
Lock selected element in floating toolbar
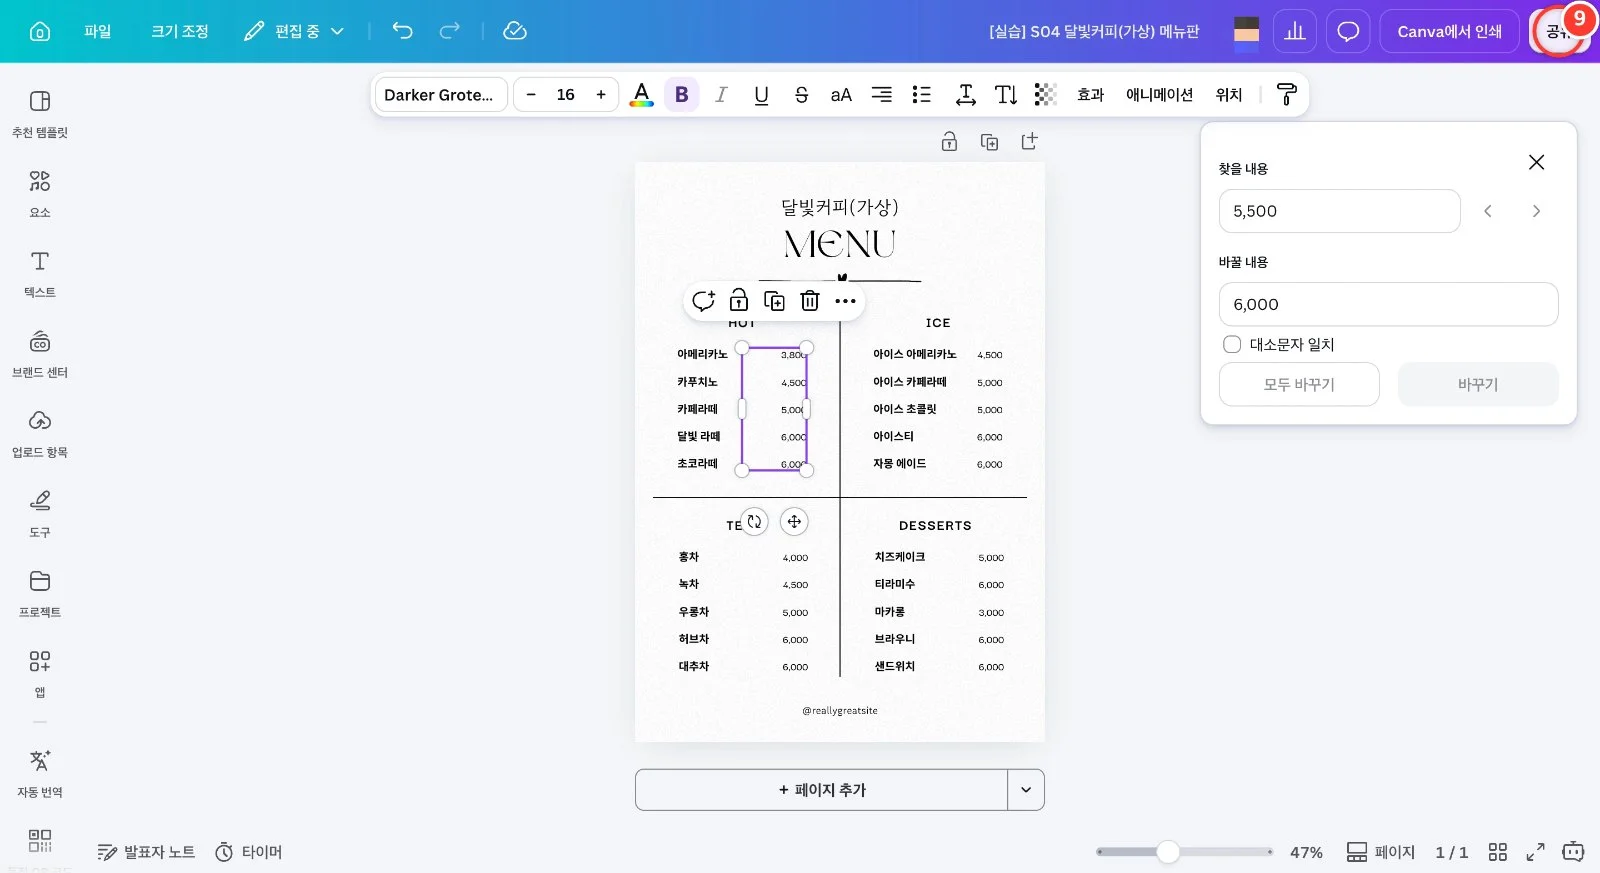[739, 301]
